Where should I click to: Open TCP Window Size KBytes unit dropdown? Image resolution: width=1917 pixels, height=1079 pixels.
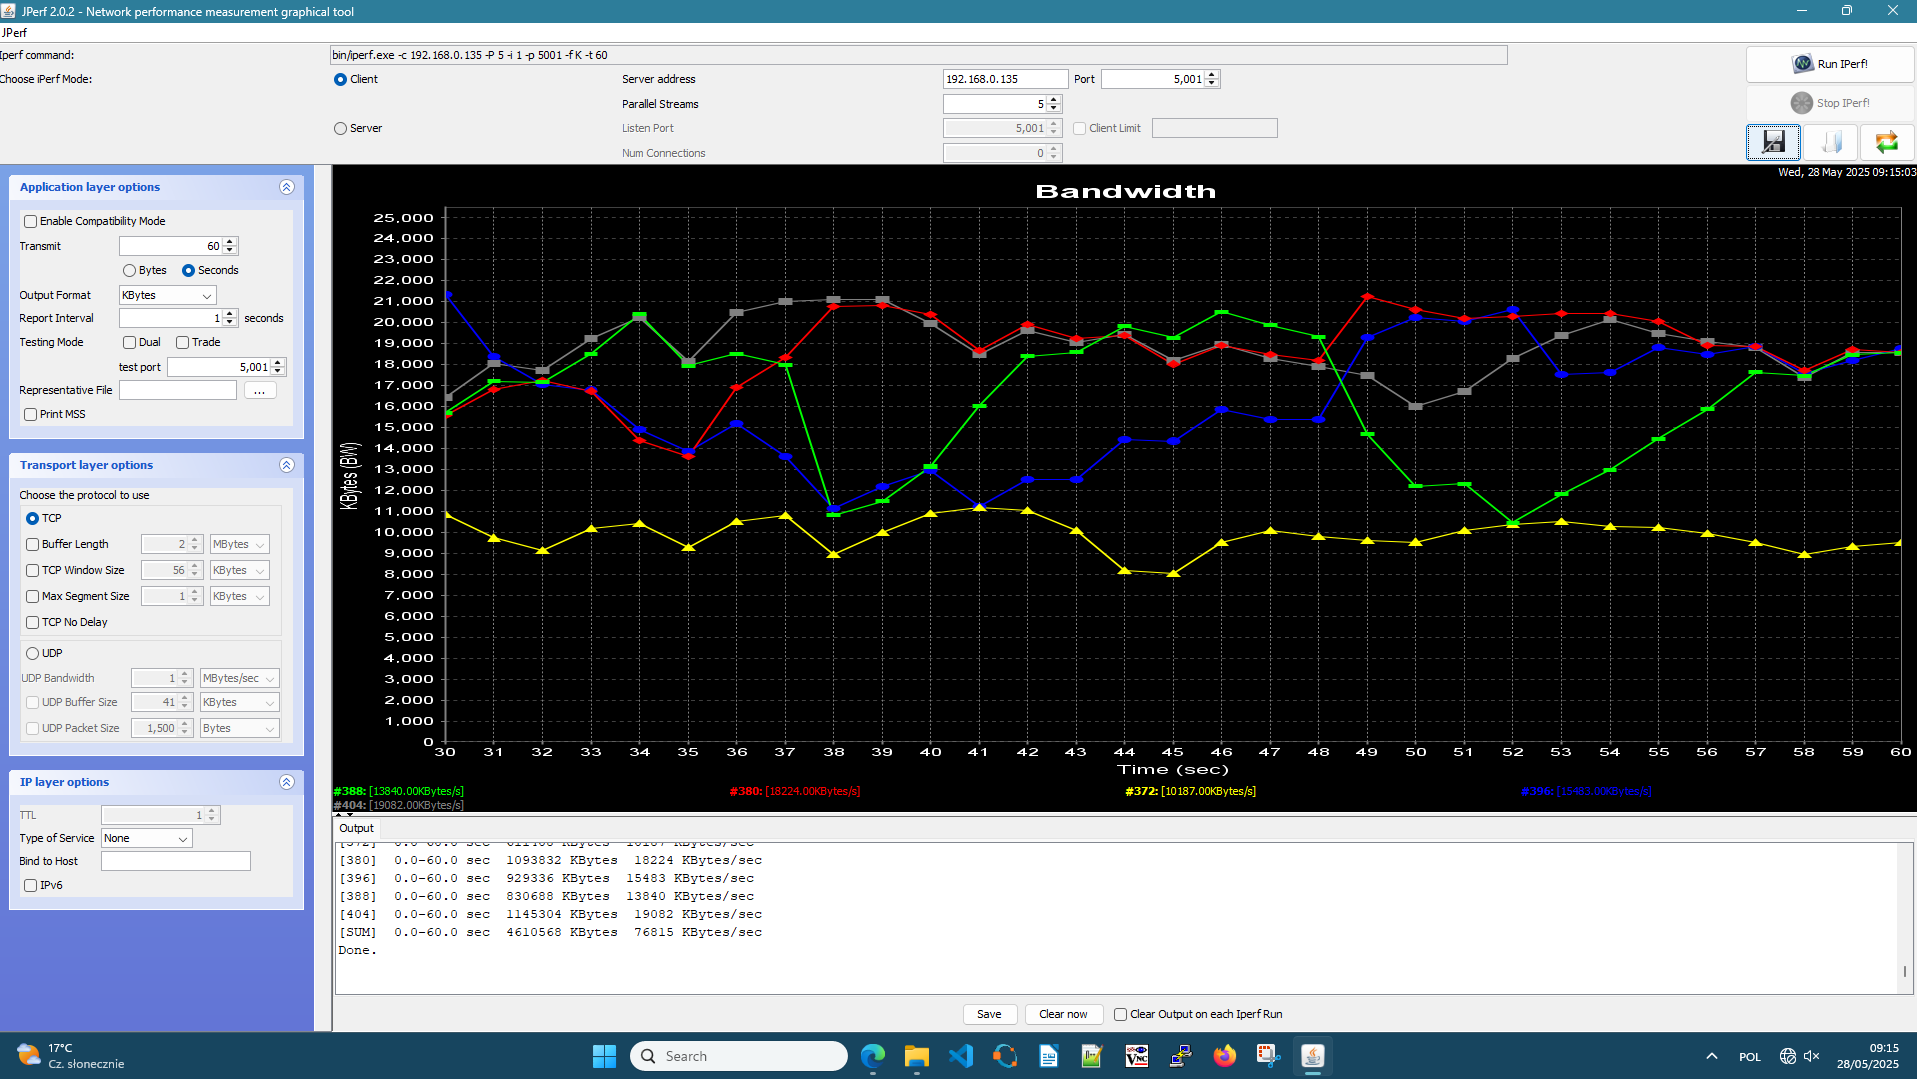(x=239, y=570)
